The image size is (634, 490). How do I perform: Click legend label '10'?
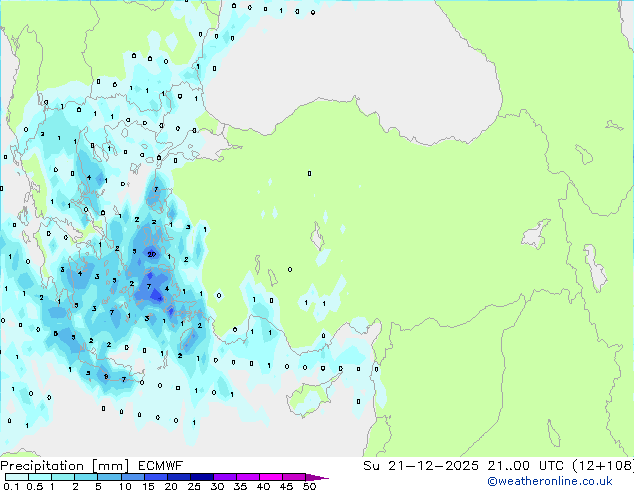pyautogui.click(x=125, y=486)
